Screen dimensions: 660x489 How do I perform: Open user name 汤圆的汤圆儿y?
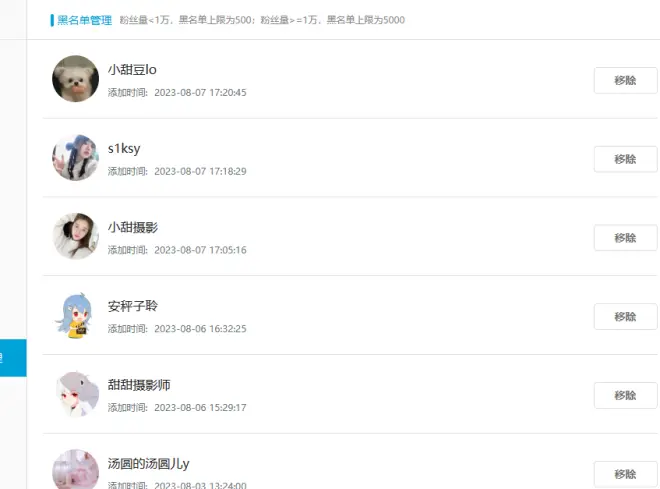[149, 464]
